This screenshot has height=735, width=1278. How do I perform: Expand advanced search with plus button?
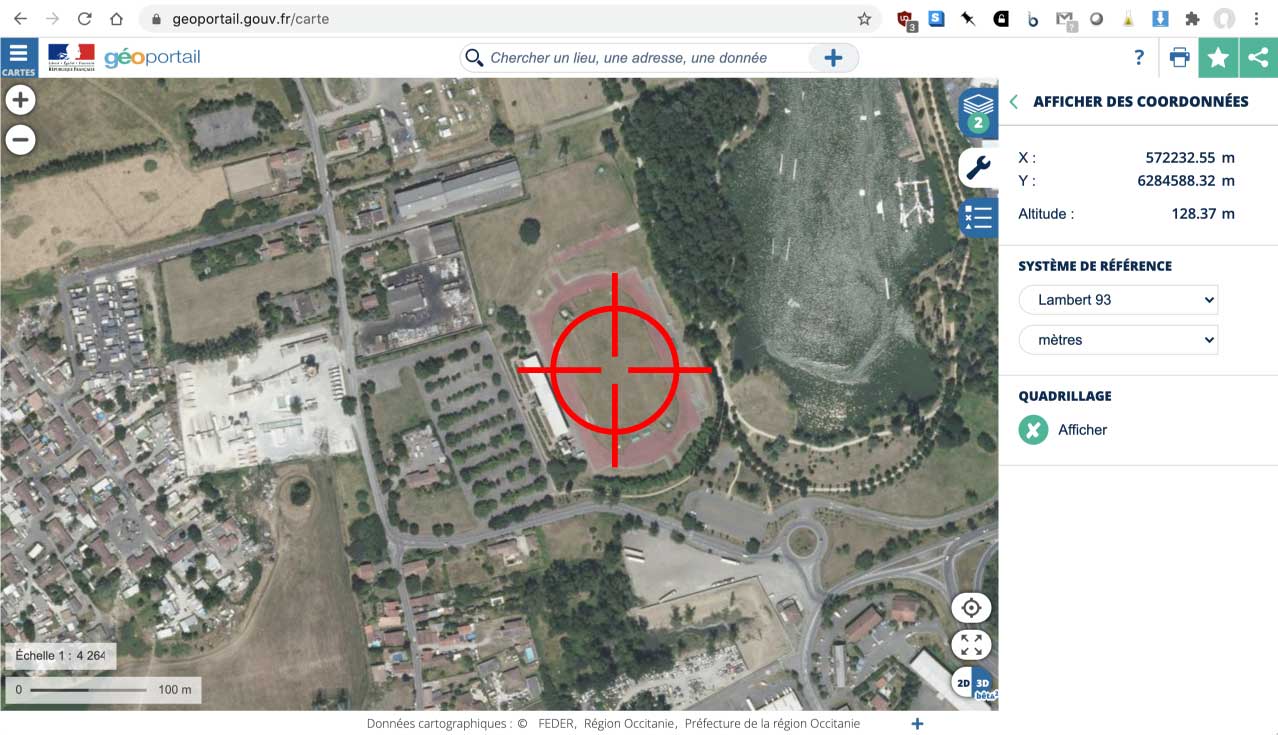click(x=833, y=58)
